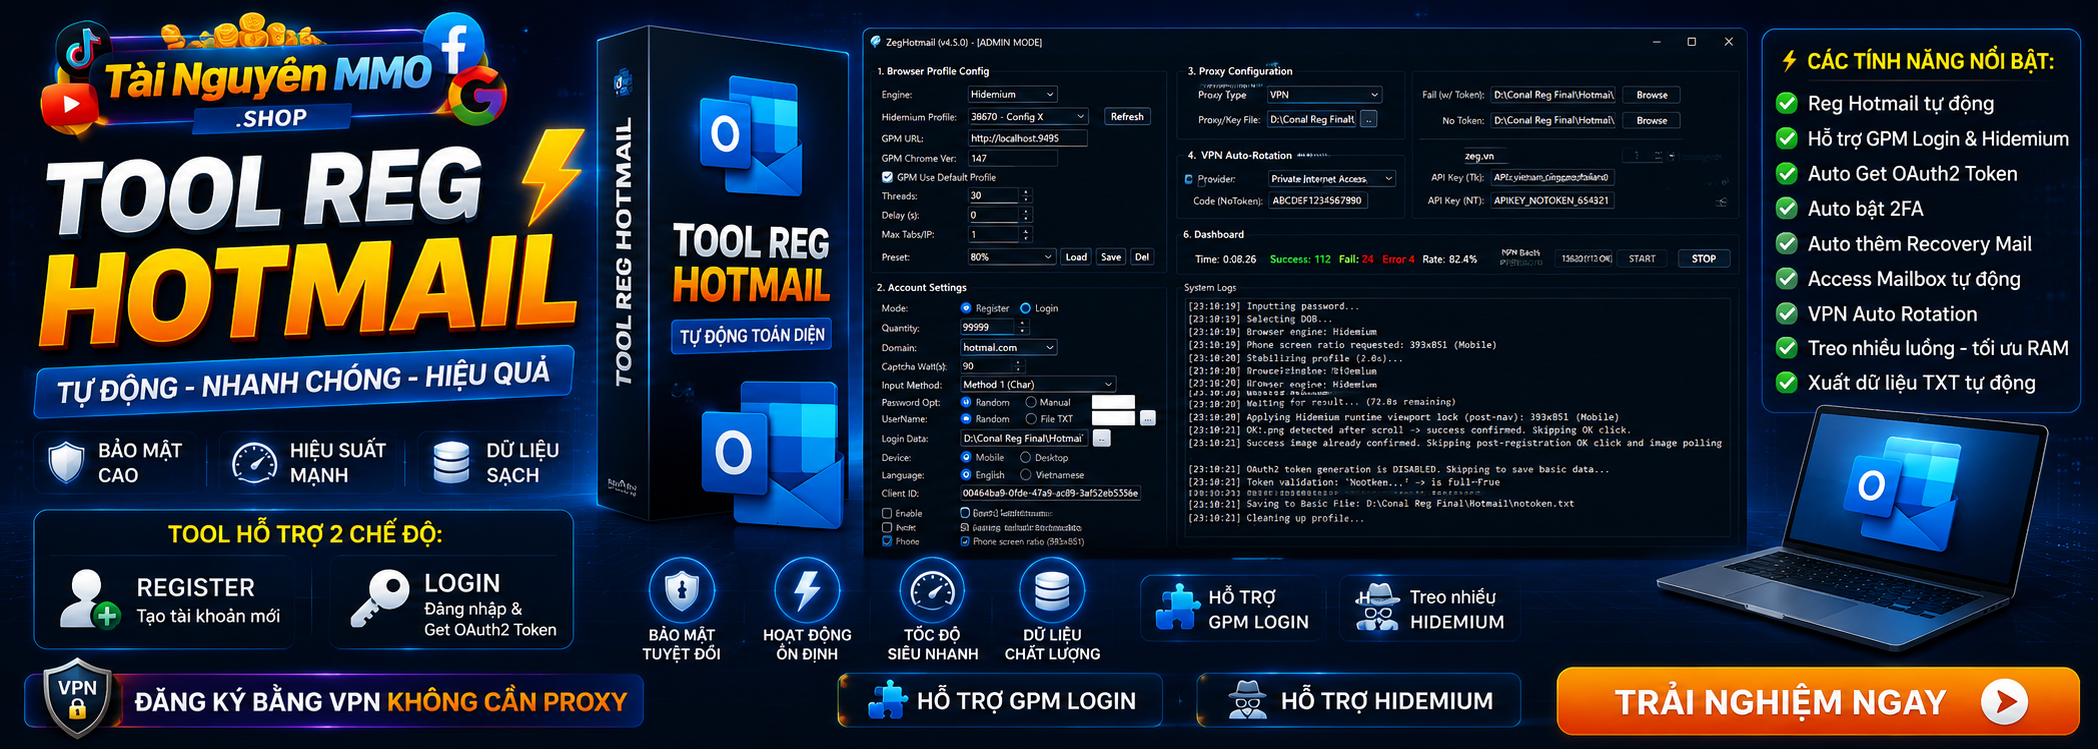The width and height of the screenshot is (2098, 749).
Task: Click the green checkmark beside Reg Hotmail tự động
Action: [x=1786, y=103]
